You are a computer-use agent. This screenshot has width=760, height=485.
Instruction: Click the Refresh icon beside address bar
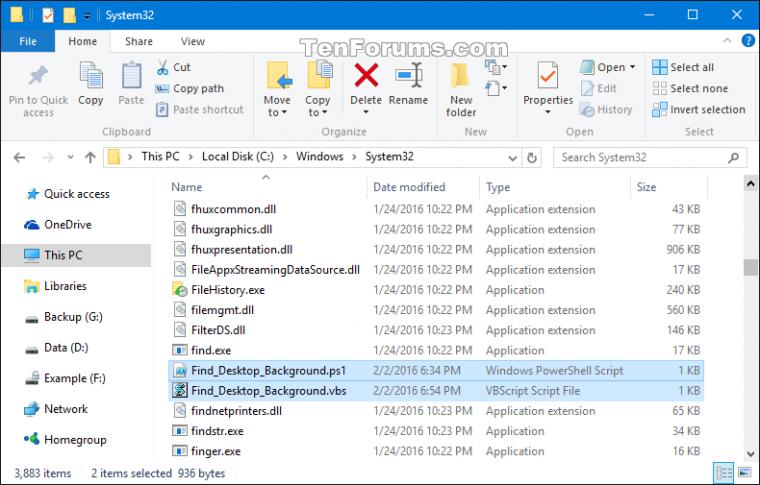coord(532,157)
